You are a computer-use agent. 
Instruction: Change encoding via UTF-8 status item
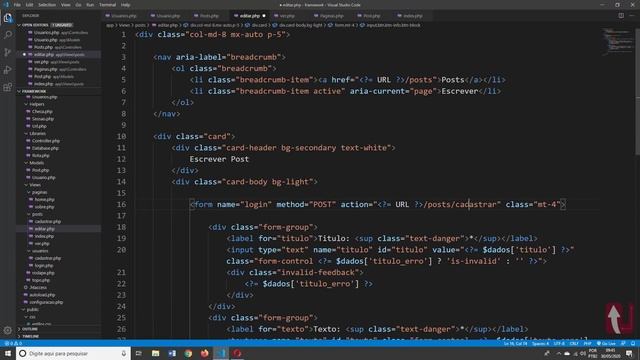tap(559, 343)
